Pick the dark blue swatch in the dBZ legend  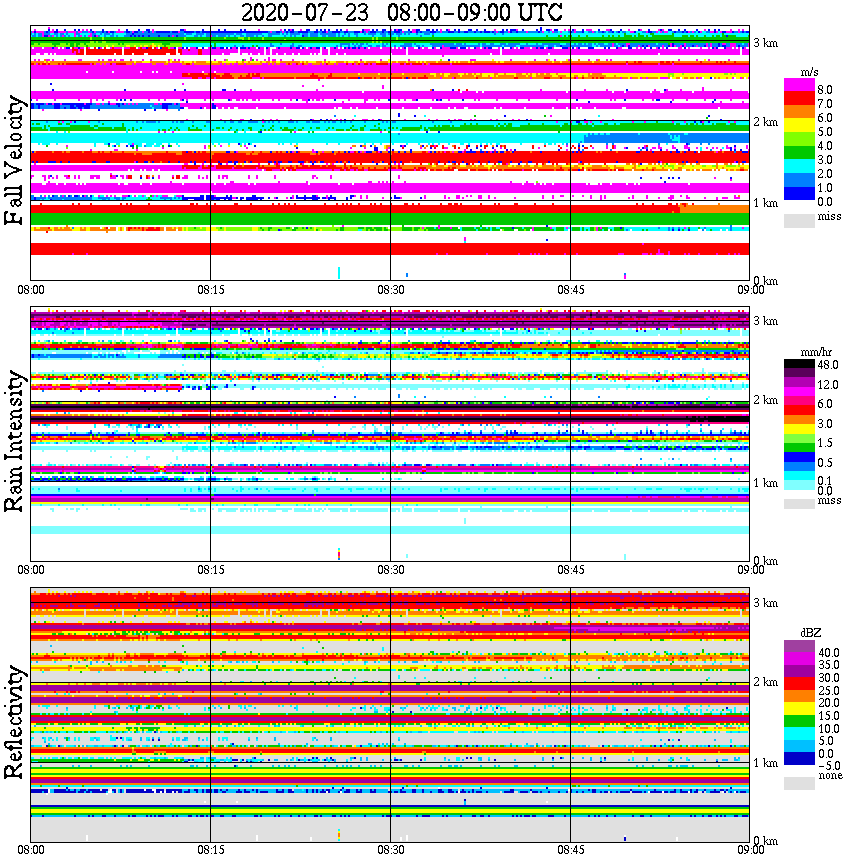(799, 758)
